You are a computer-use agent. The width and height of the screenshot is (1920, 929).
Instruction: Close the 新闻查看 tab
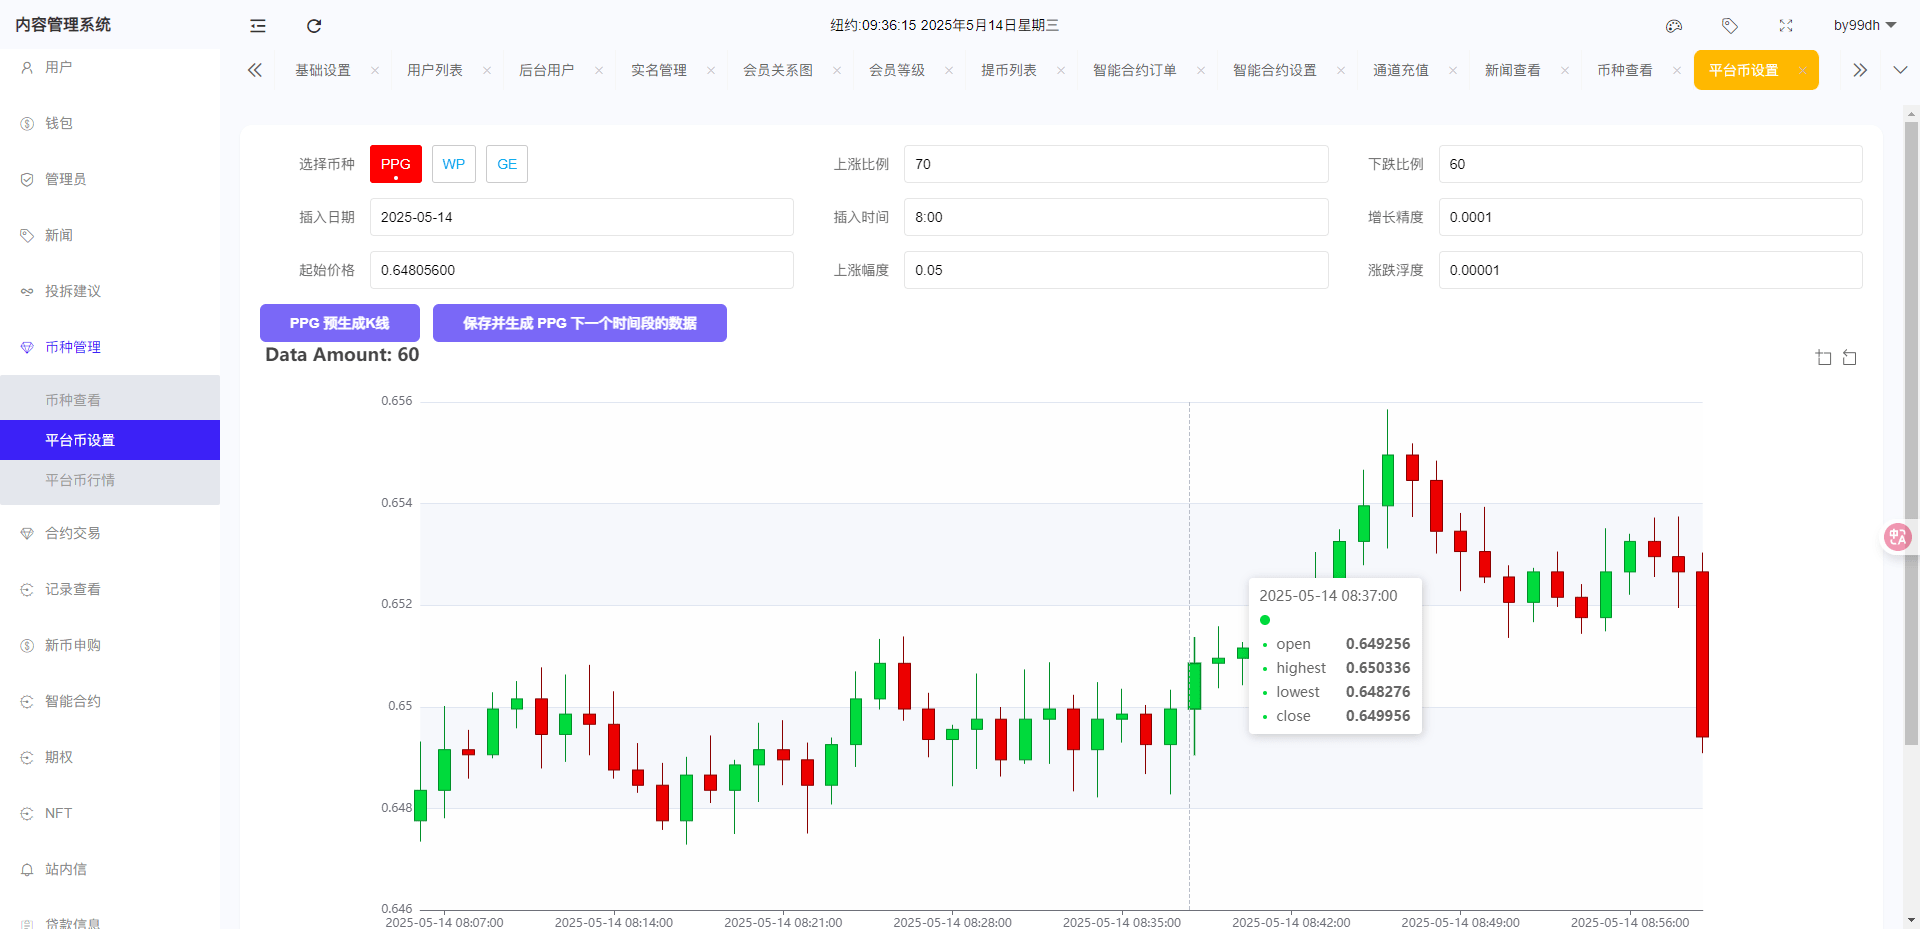point(1564,70)
